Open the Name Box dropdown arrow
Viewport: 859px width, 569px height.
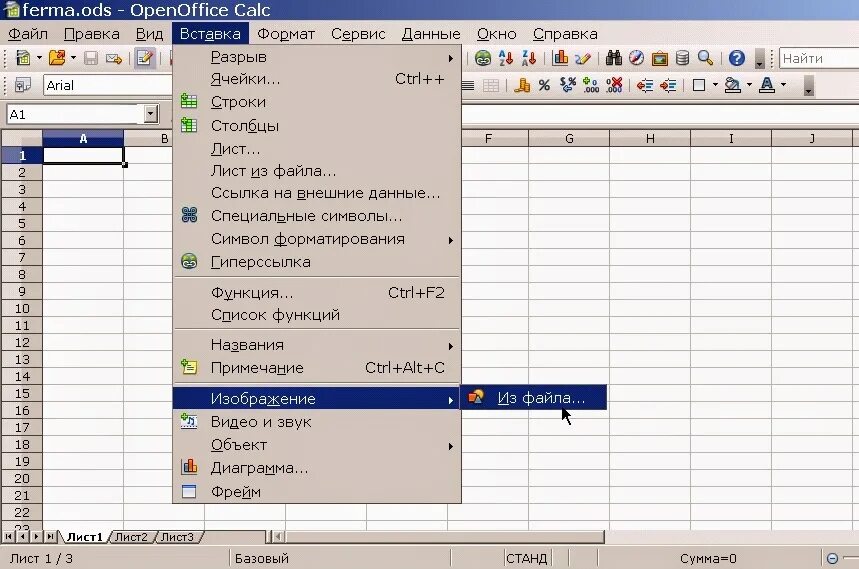150,114
